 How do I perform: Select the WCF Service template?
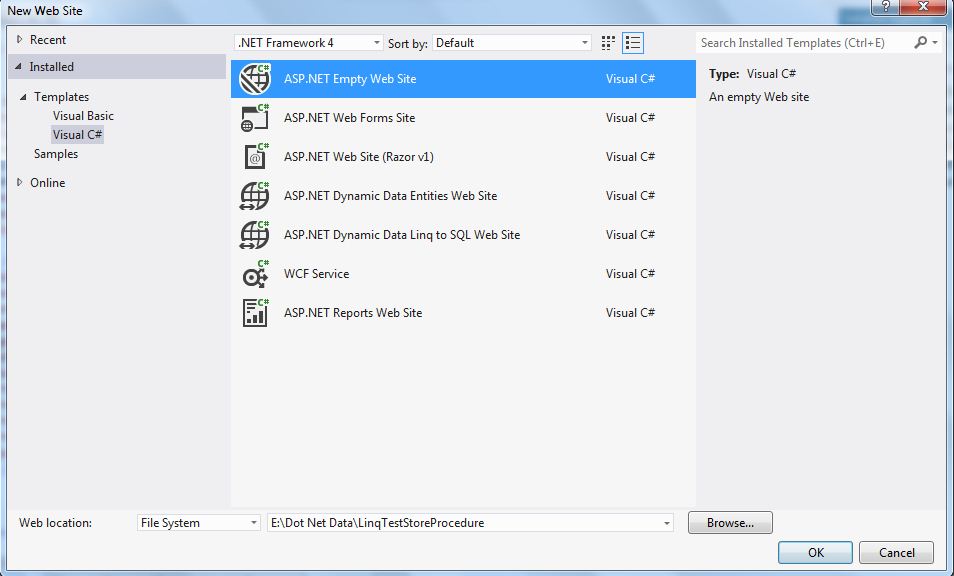pos(463,274)
